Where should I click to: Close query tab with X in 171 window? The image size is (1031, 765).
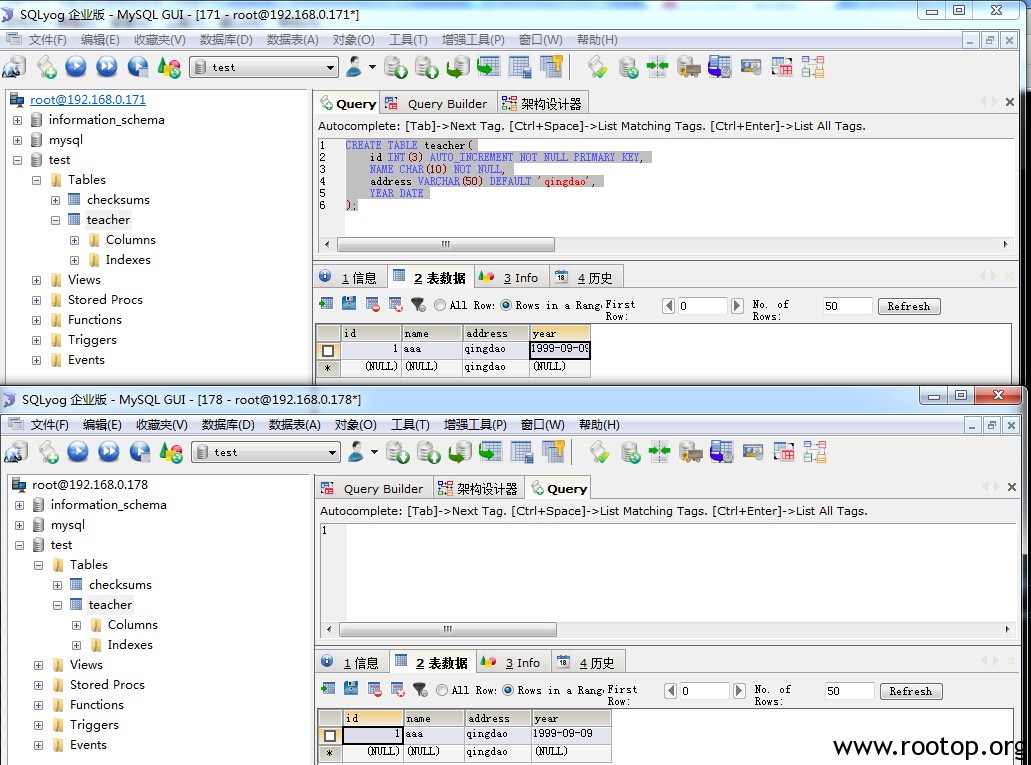tap(1009, 102)
